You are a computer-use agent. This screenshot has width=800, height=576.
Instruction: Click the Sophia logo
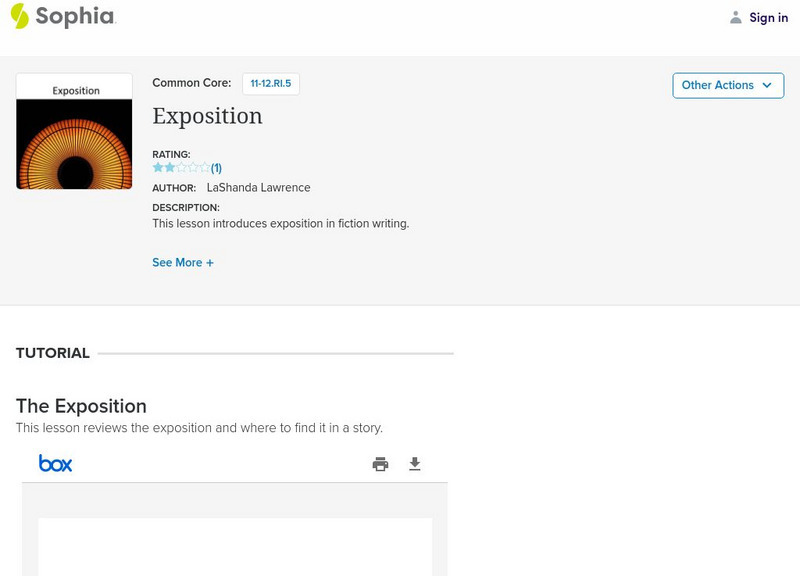pos(62,17)
